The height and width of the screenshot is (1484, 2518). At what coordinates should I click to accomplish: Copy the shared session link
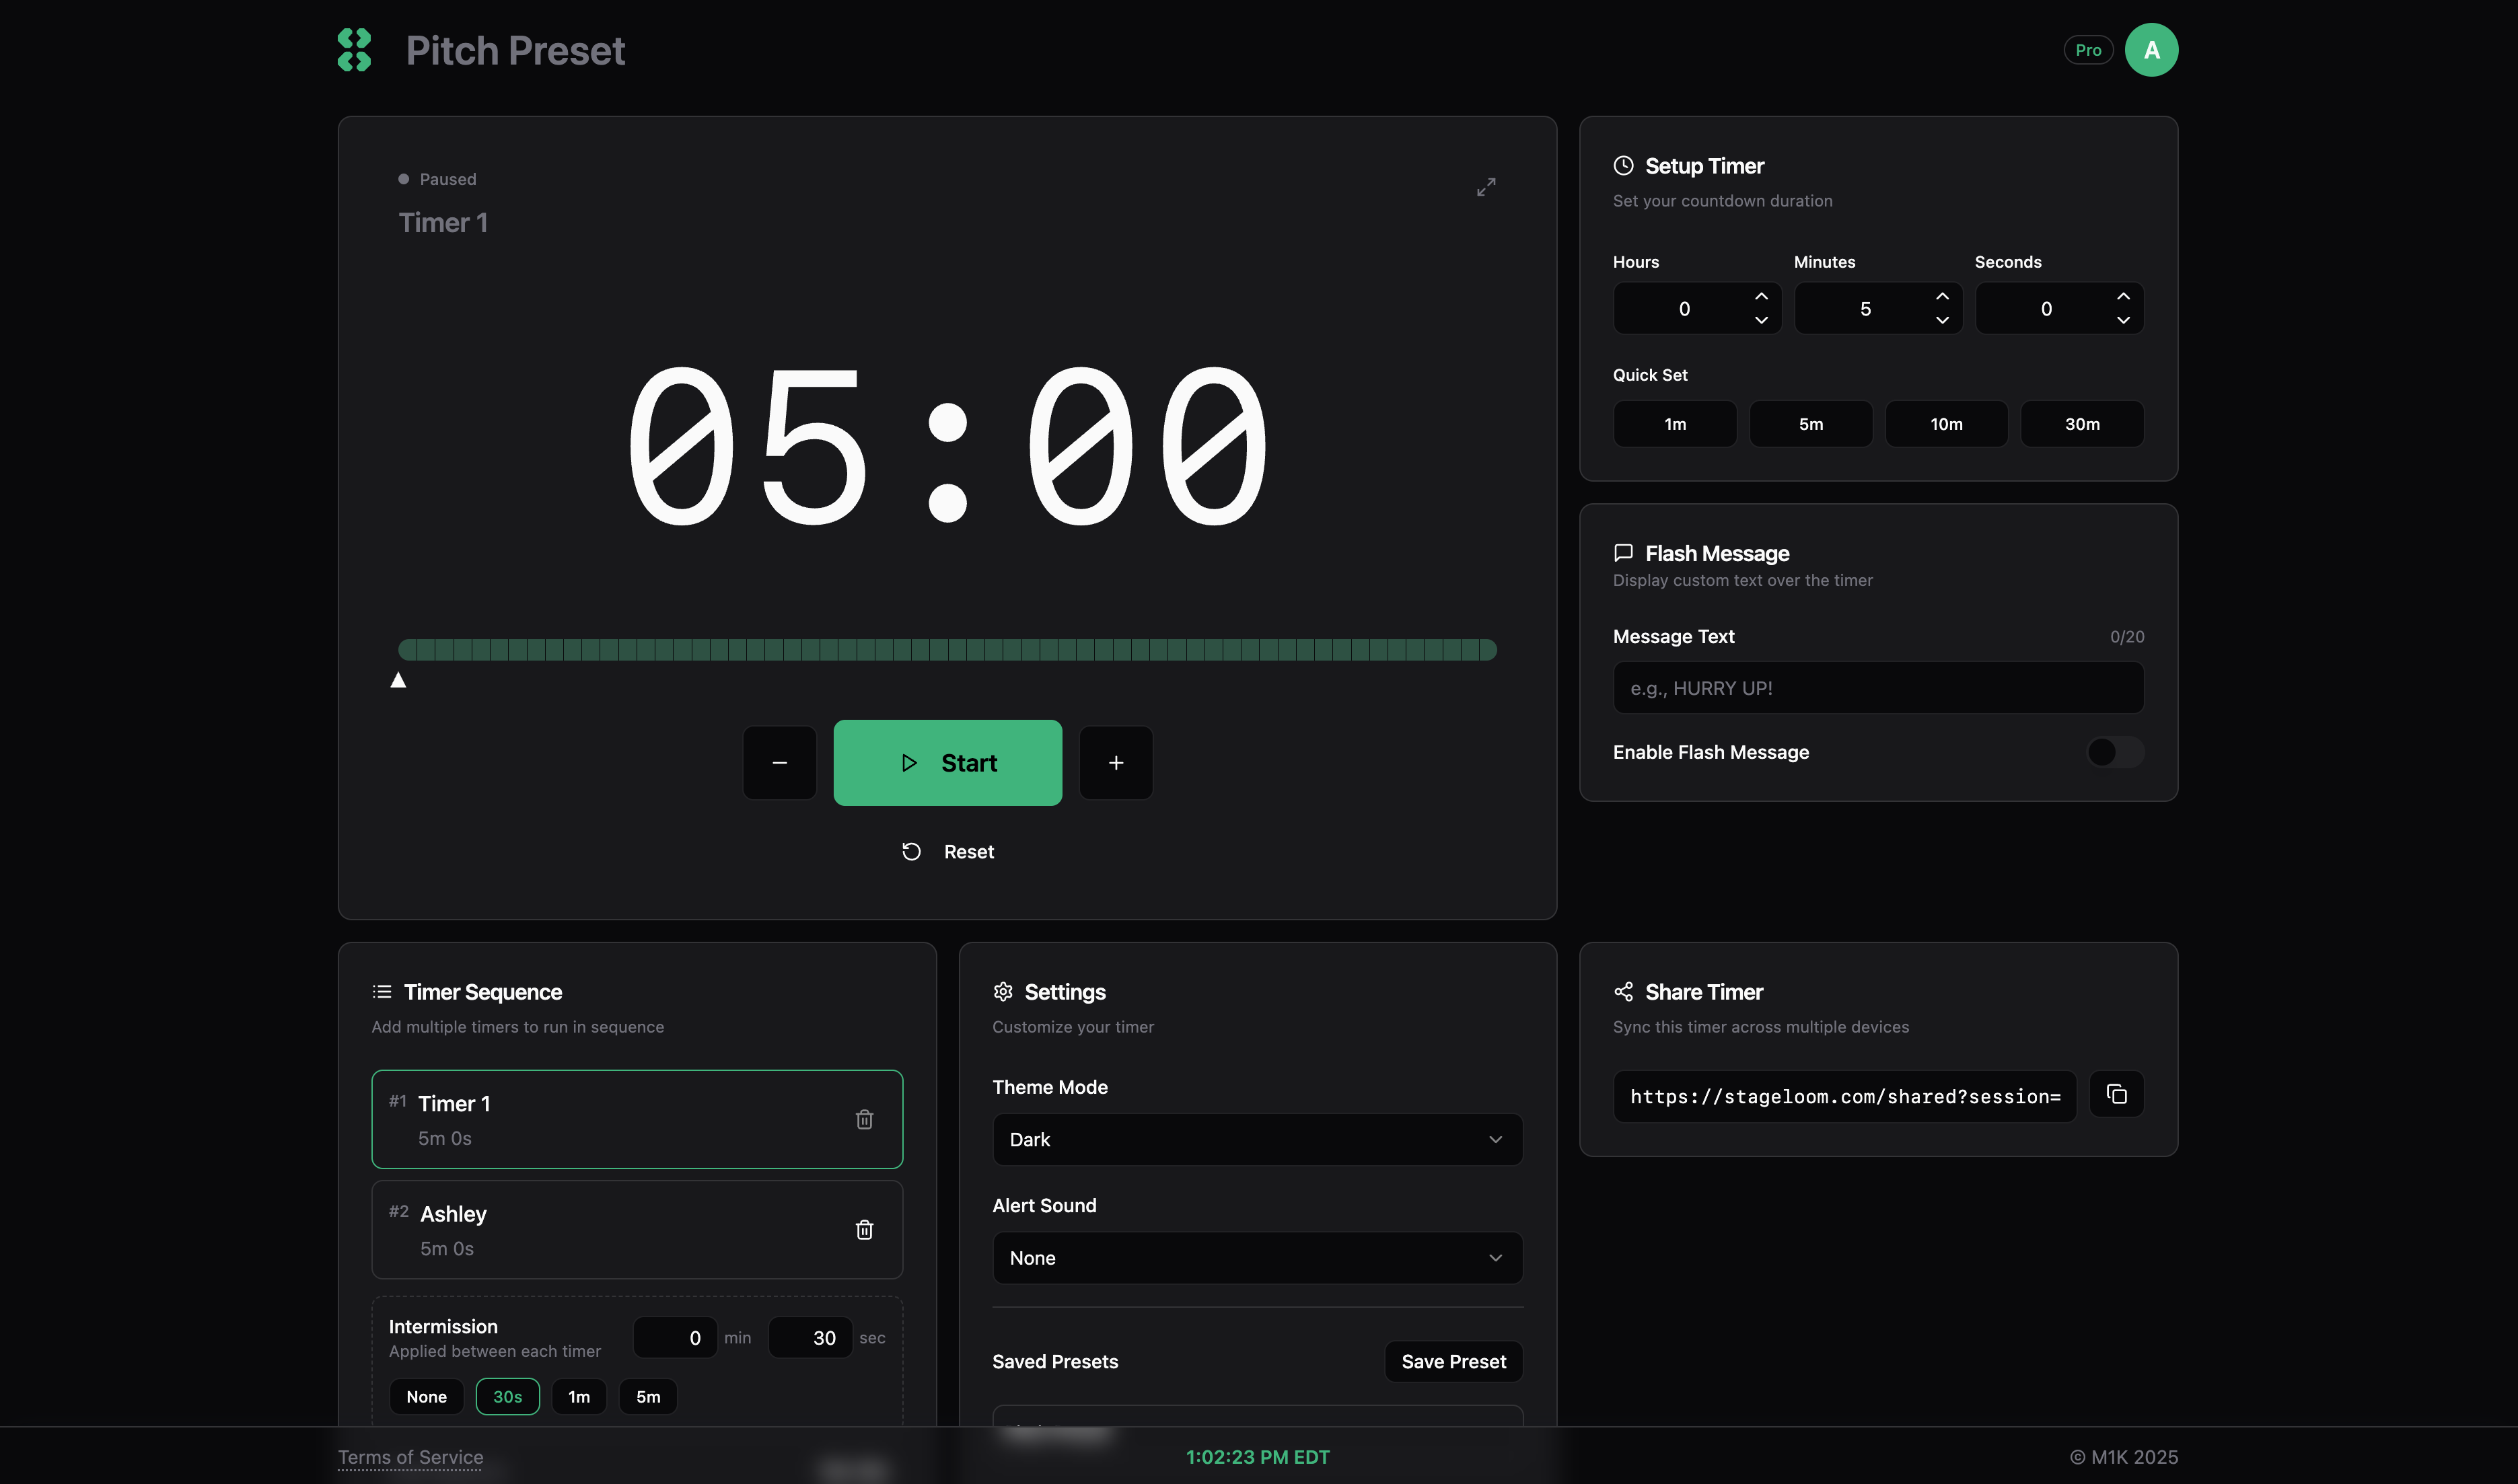(2116, 1094)
